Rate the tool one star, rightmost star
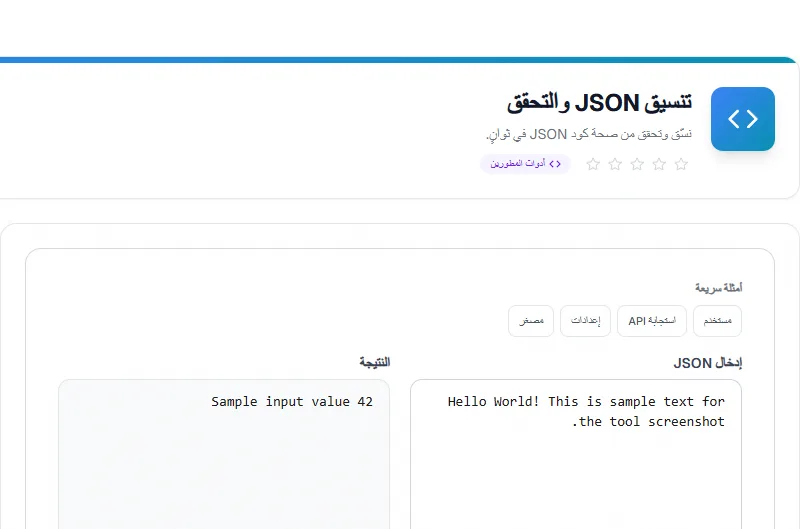This screenshot has height=529, width=800. point(681,164)
